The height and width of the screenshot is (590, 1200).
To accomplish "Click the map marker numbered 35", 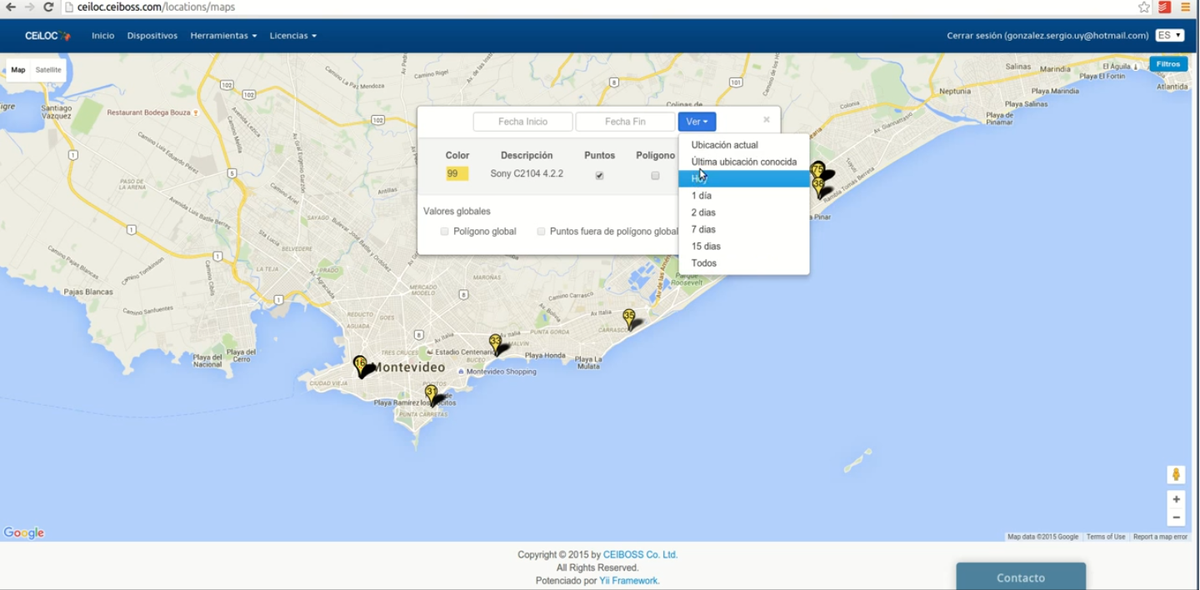I will (629, 319).
